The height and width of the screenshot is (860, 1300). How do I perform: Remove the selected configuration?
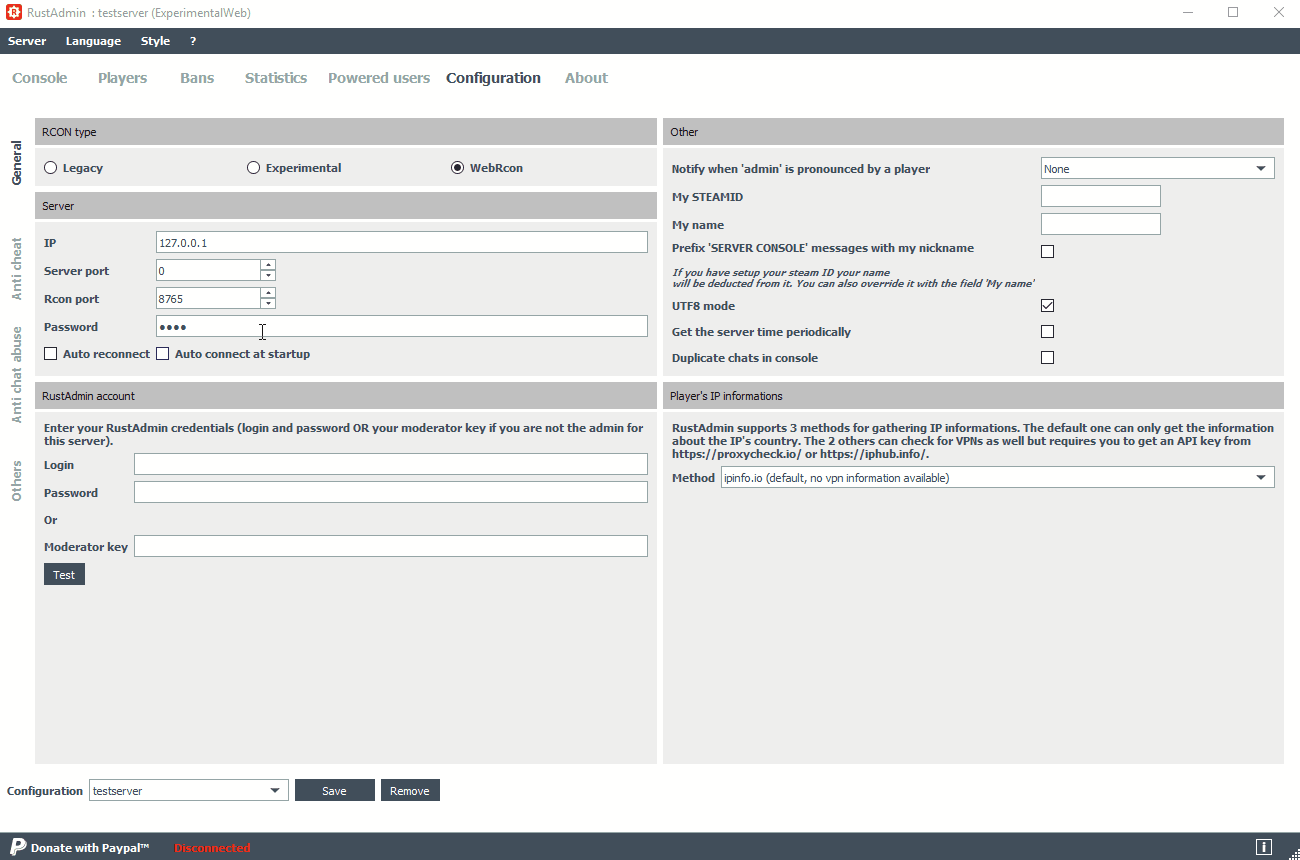point(410,791)
